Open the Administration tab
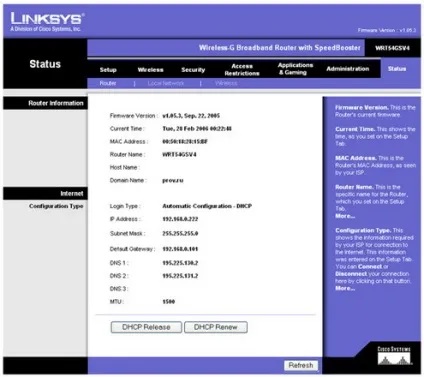 (x=348, y=69)
